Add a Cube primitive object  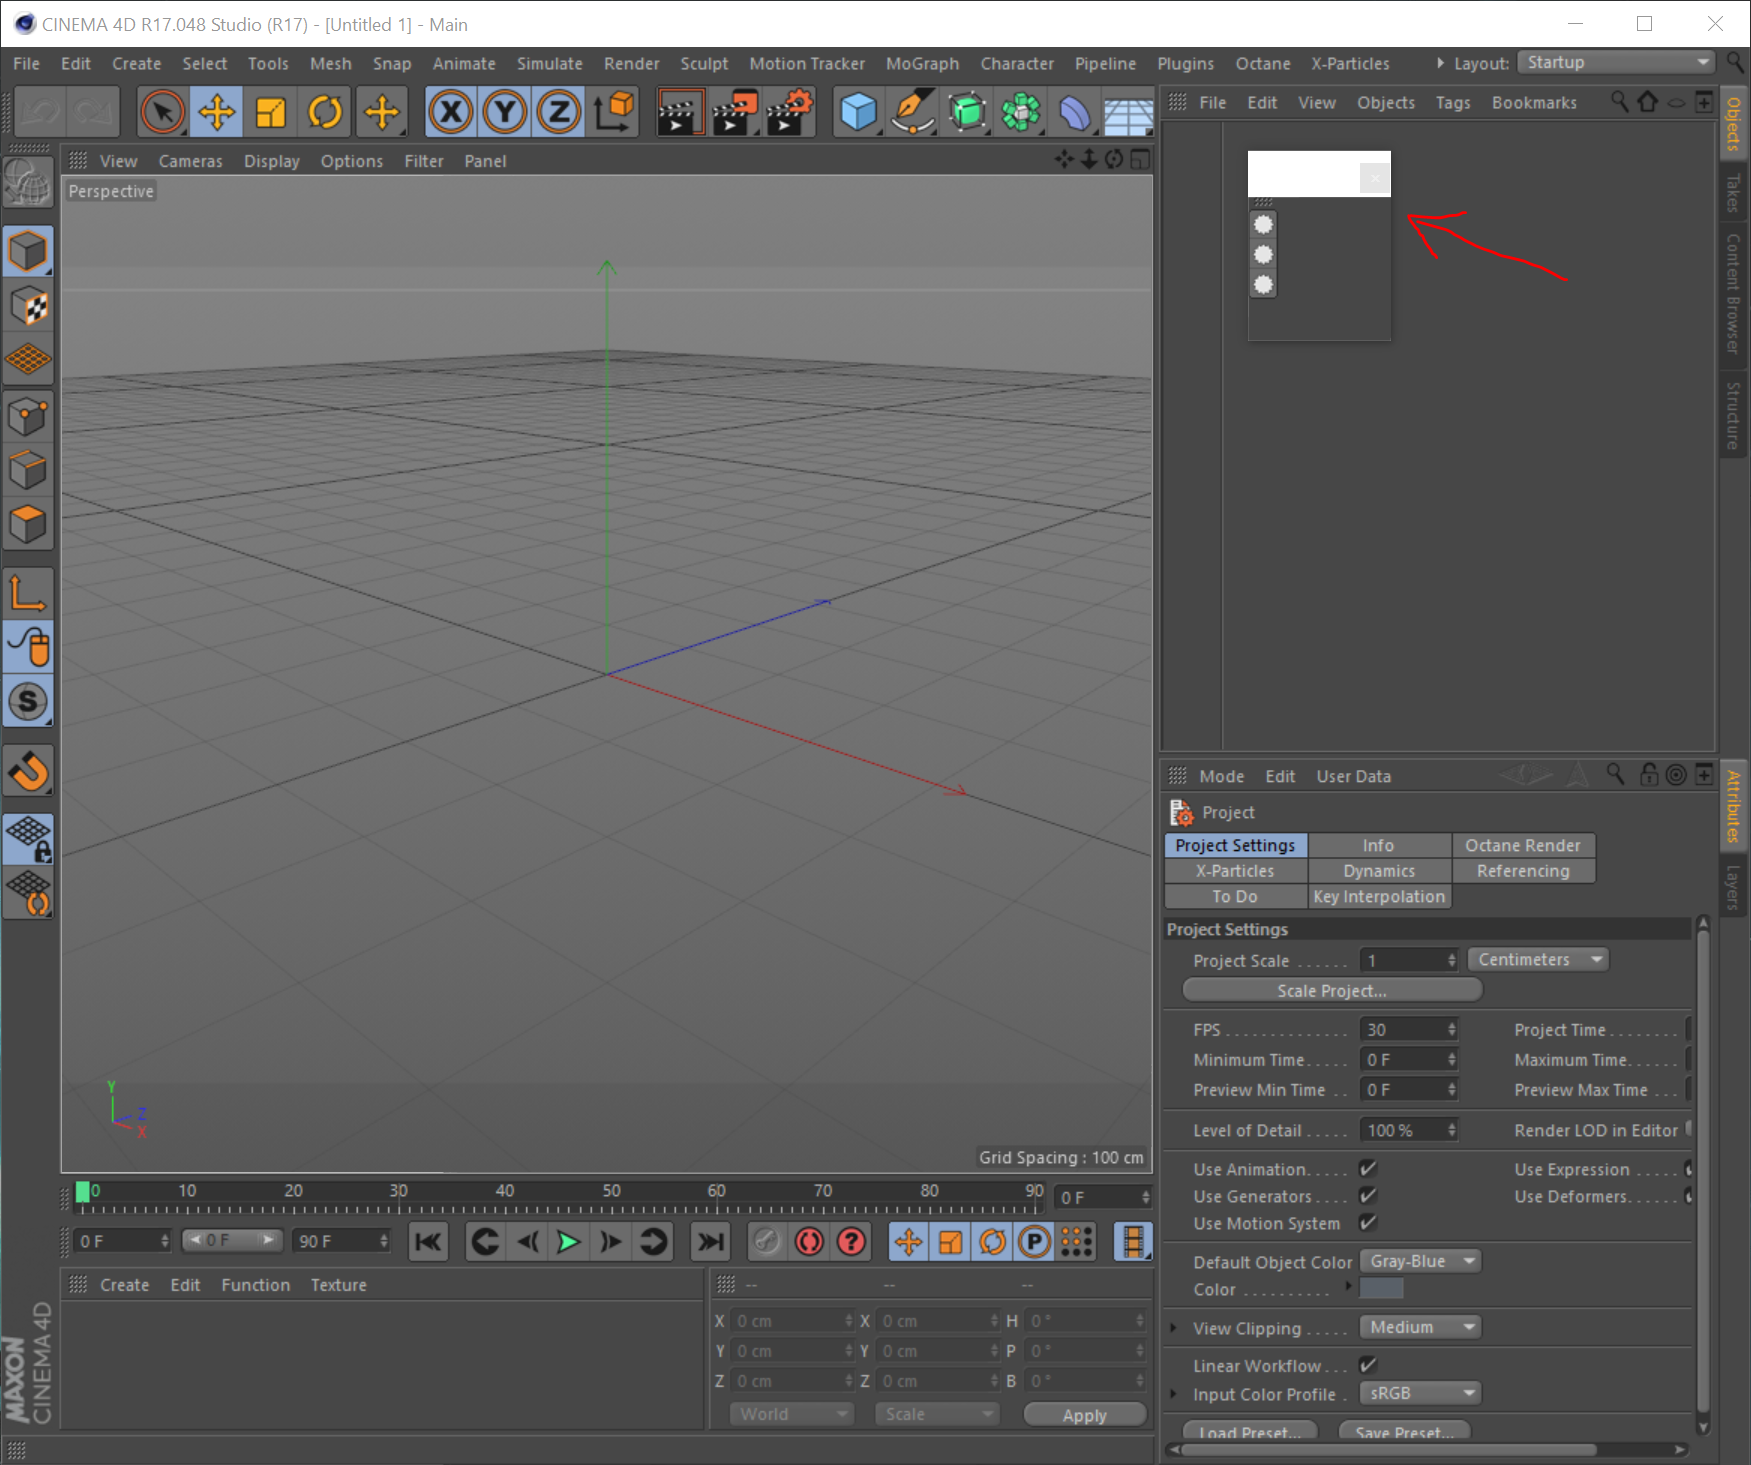[858, 111]
